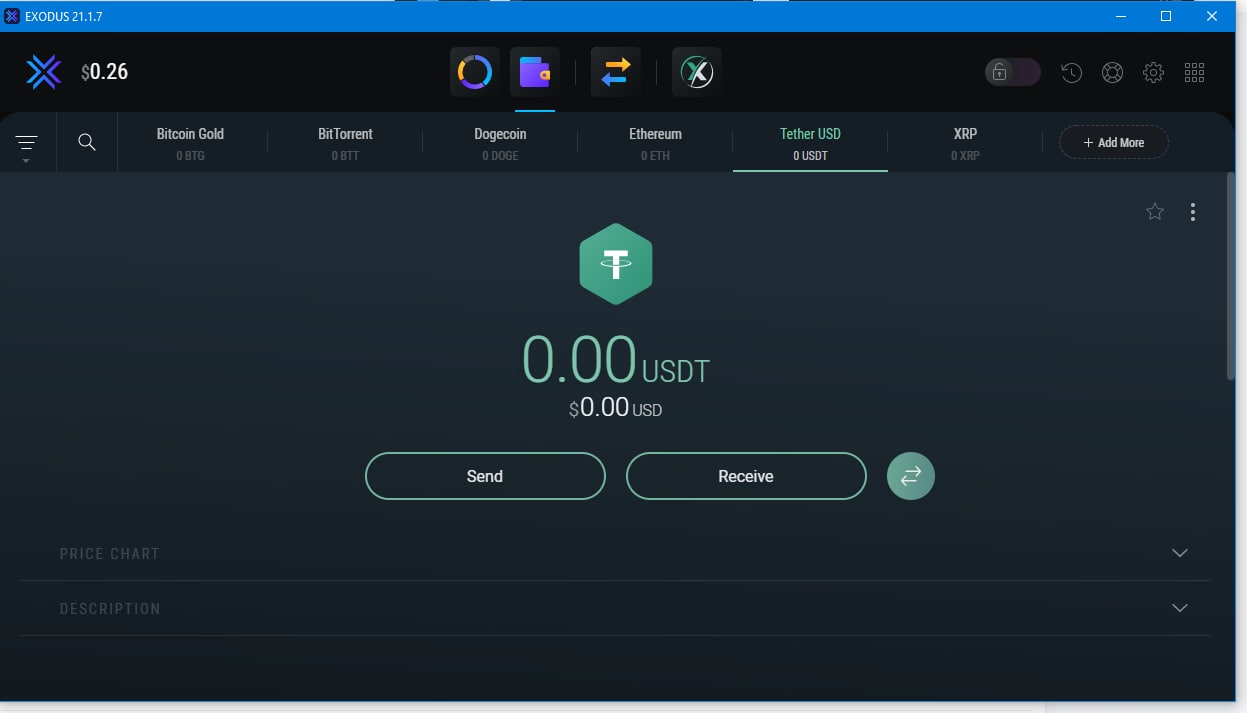1247x713 pixels.
Task: Click the Add More button
Action: (1114, 142)
